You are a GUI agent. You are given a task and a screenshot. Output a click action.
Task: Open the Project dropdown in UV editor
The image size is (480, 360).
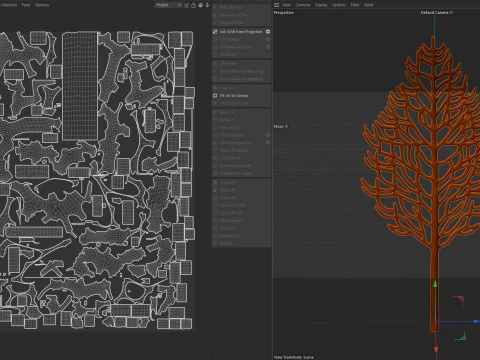tap(168, 5)
